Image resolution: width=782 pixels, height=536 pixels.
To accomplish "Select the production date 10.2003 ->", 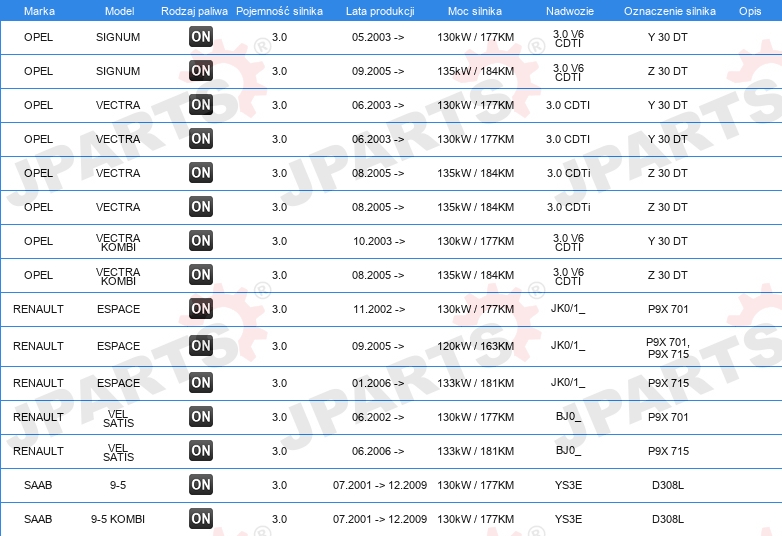I will pyautogui.click(x=379, y=241).
